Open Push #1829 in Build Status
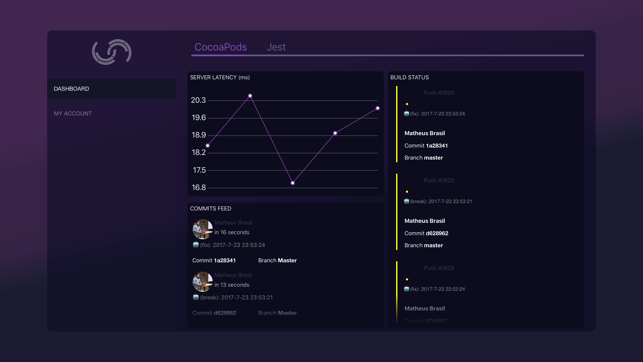The image size is (643, 362). [439, 181]
